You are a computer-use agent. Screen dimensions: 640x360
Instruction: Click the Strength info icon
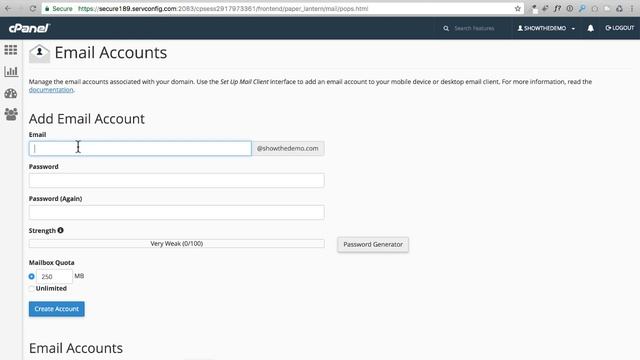pyautogui.click(x=60, y=230)
